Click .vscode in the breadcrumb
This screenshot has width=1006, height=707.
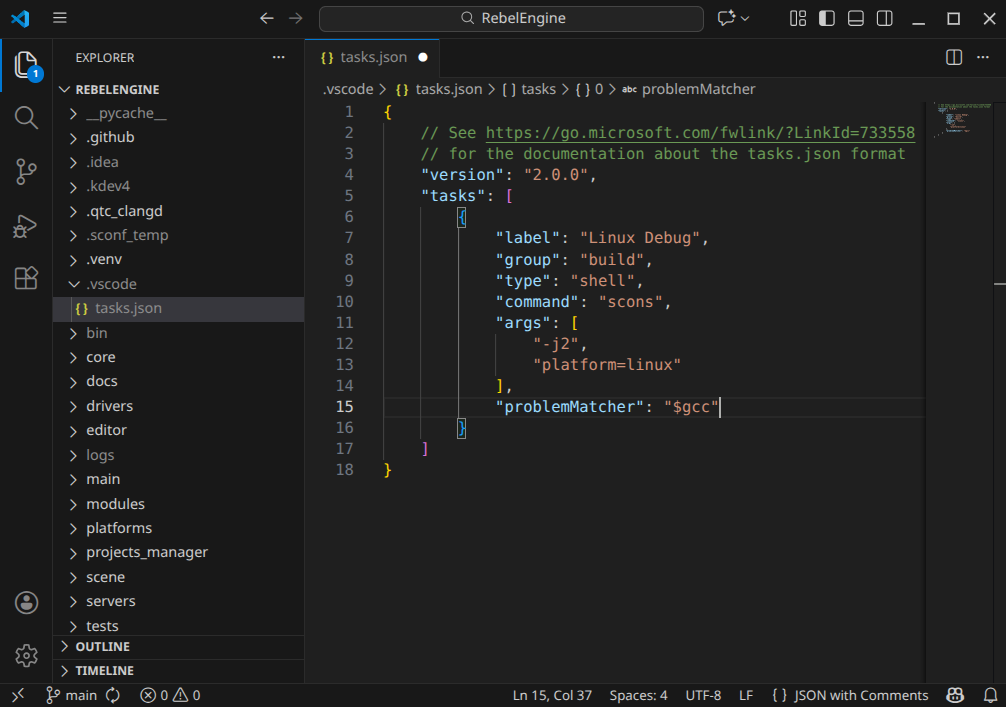348,89
